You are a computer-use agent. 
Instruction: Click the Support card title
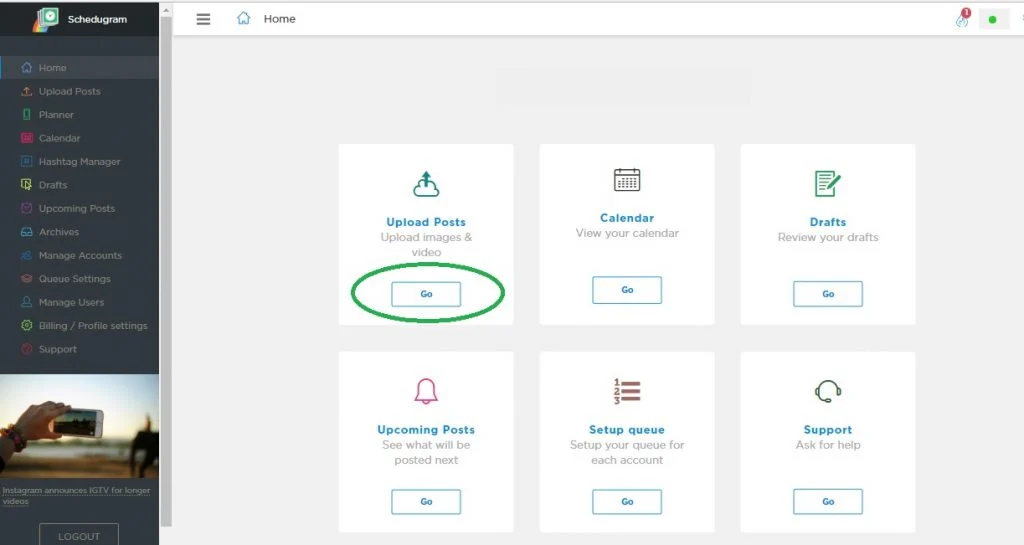(827, 429)
